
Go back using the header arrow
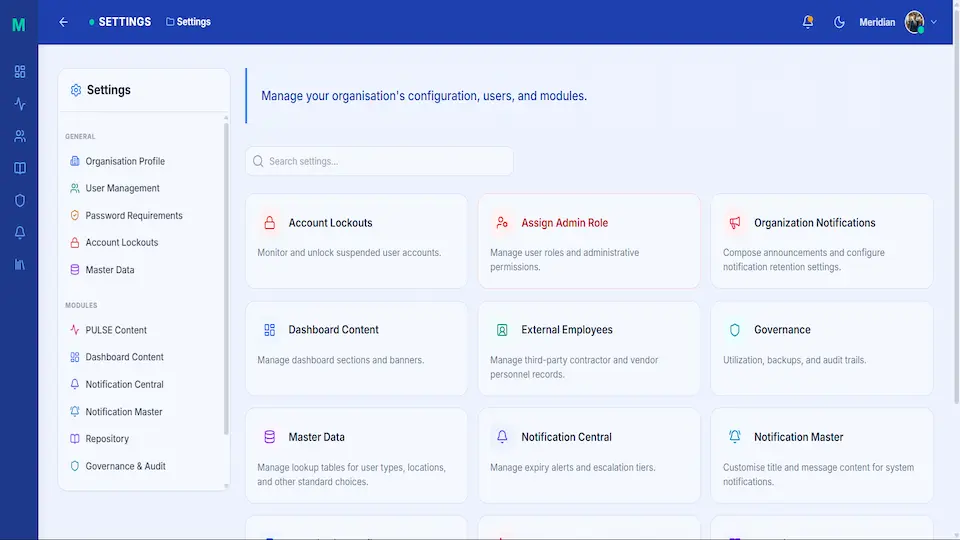tap(63, 22)
